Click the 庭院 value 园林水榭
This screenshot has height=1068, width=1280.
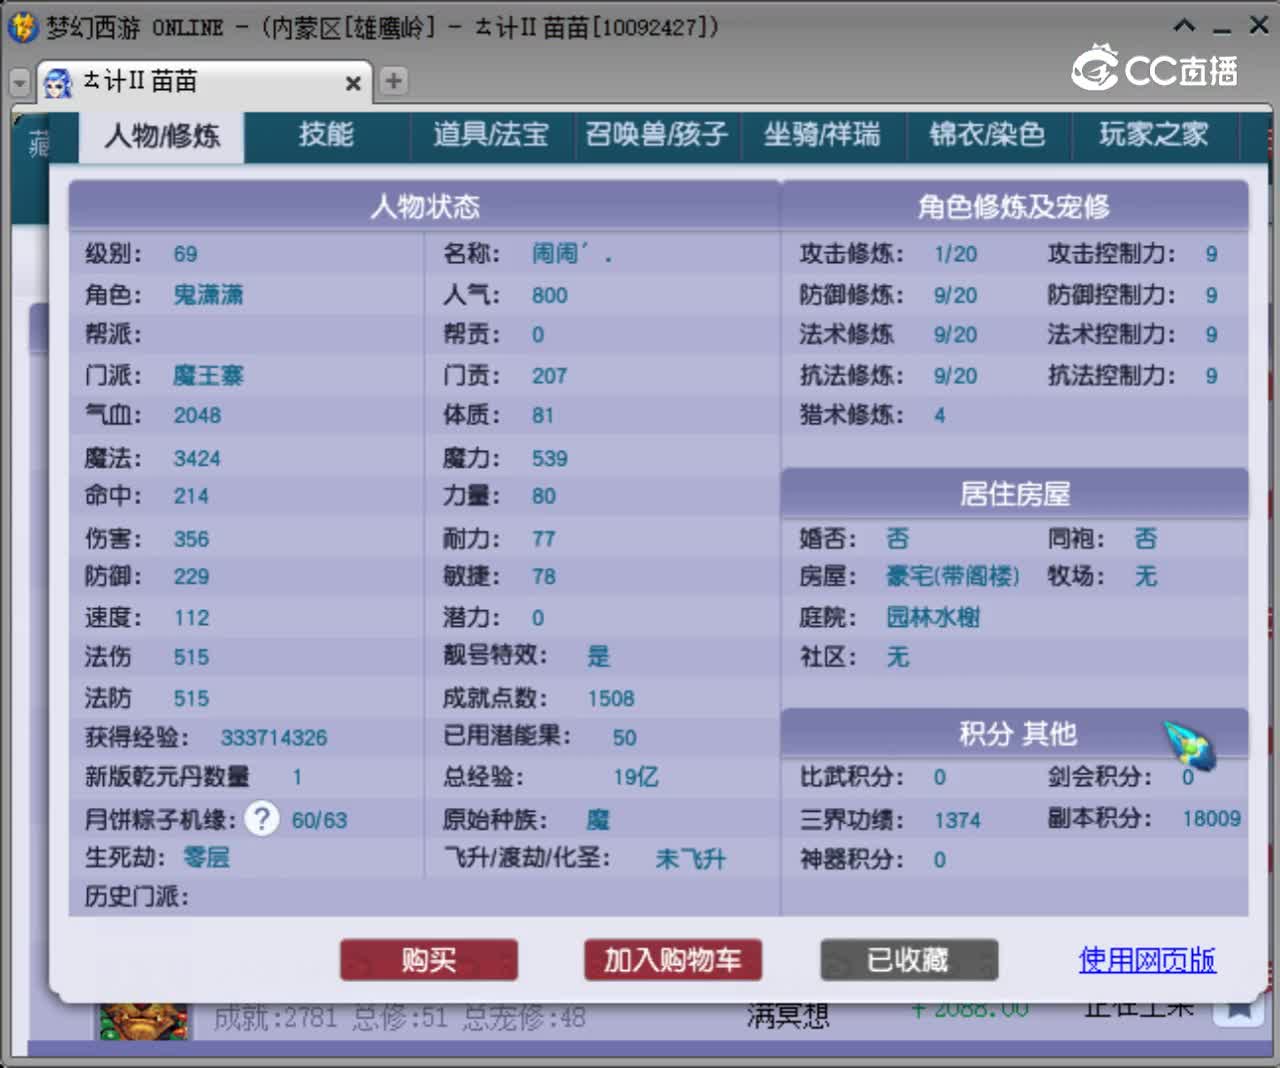coord(933,618)
